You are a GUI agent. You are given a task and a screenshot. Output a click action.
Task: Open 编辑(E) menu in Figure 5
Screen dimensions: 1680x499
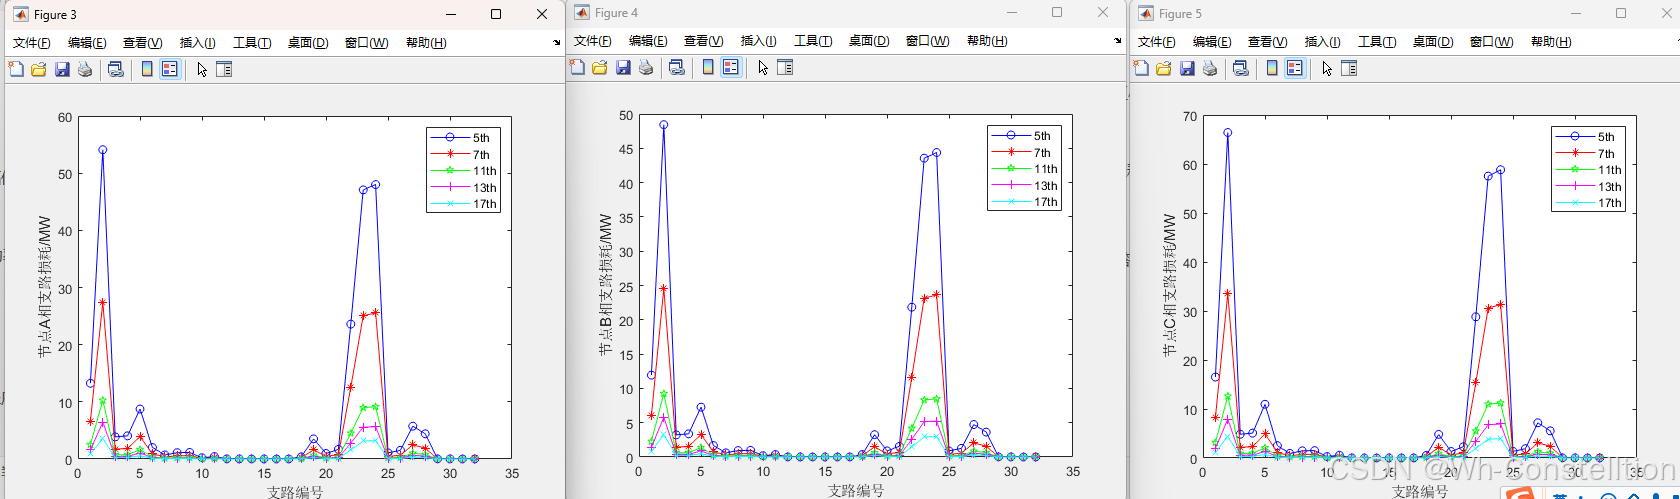(x=1212, y=42)
